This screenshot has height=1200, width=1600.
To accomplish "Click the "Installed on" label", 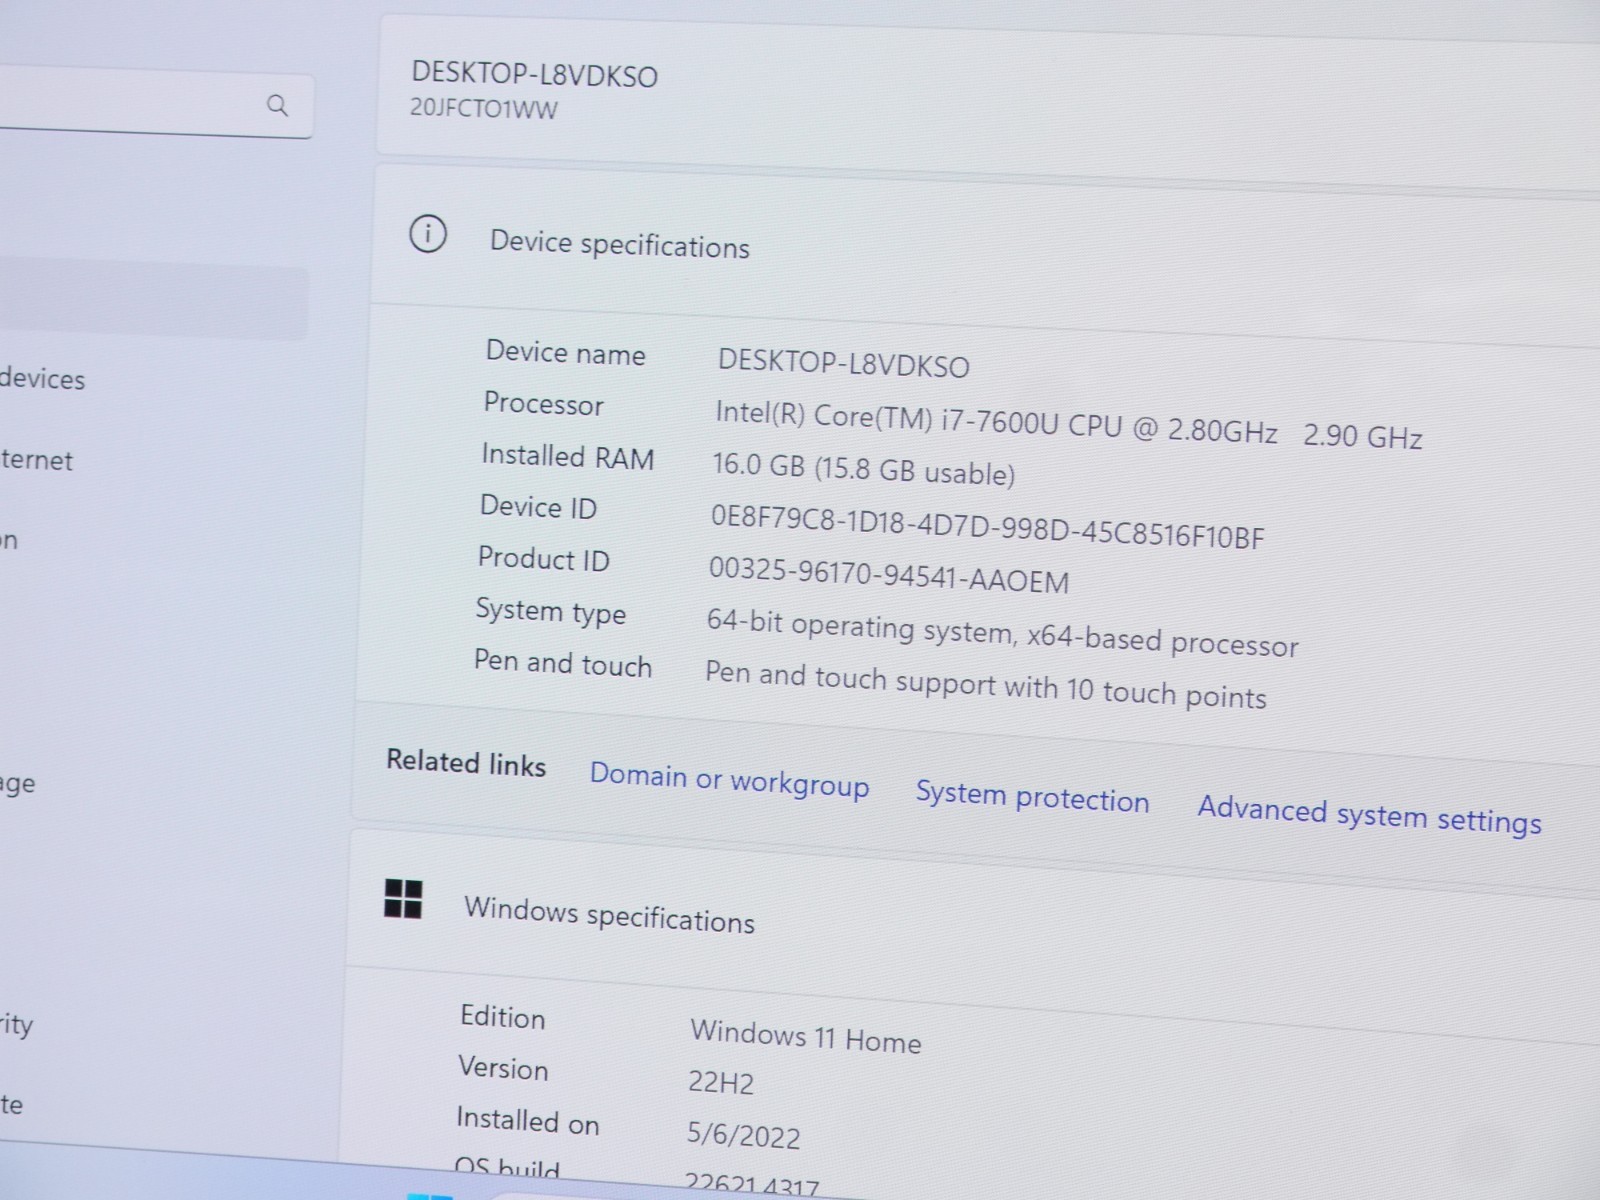I will point(528,1120).
